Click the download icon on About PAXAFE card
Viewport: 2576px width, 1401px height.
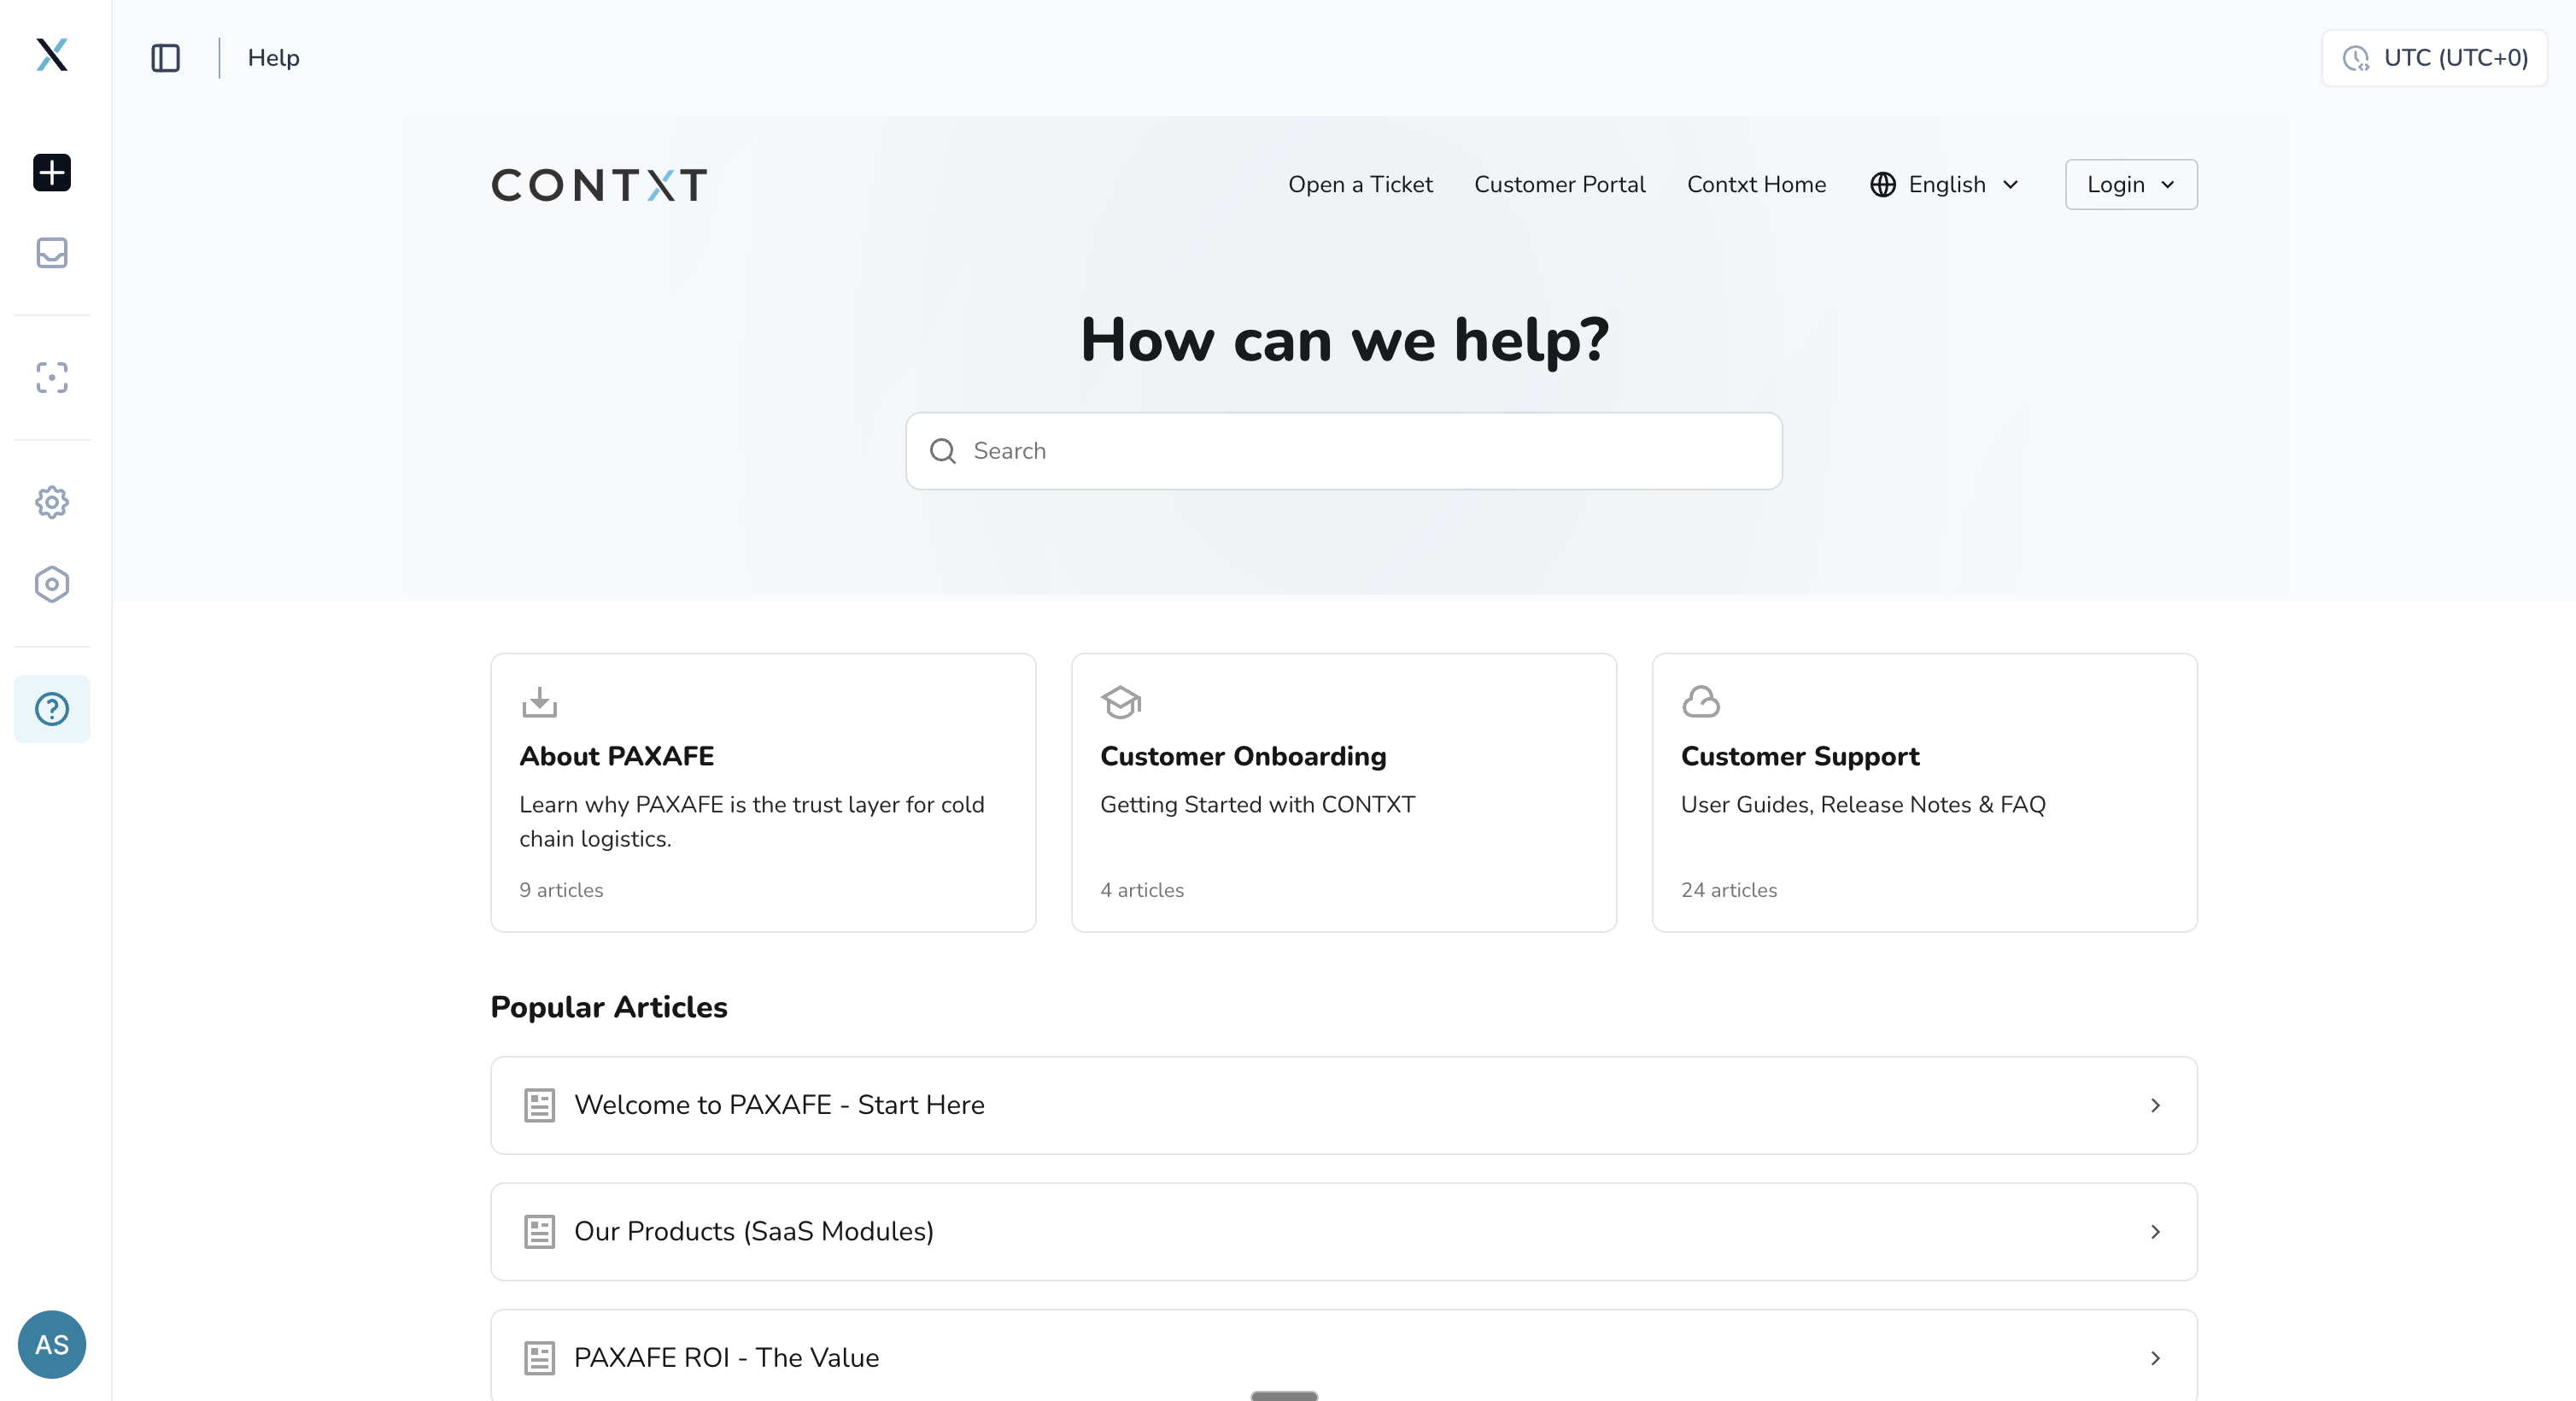540,702
